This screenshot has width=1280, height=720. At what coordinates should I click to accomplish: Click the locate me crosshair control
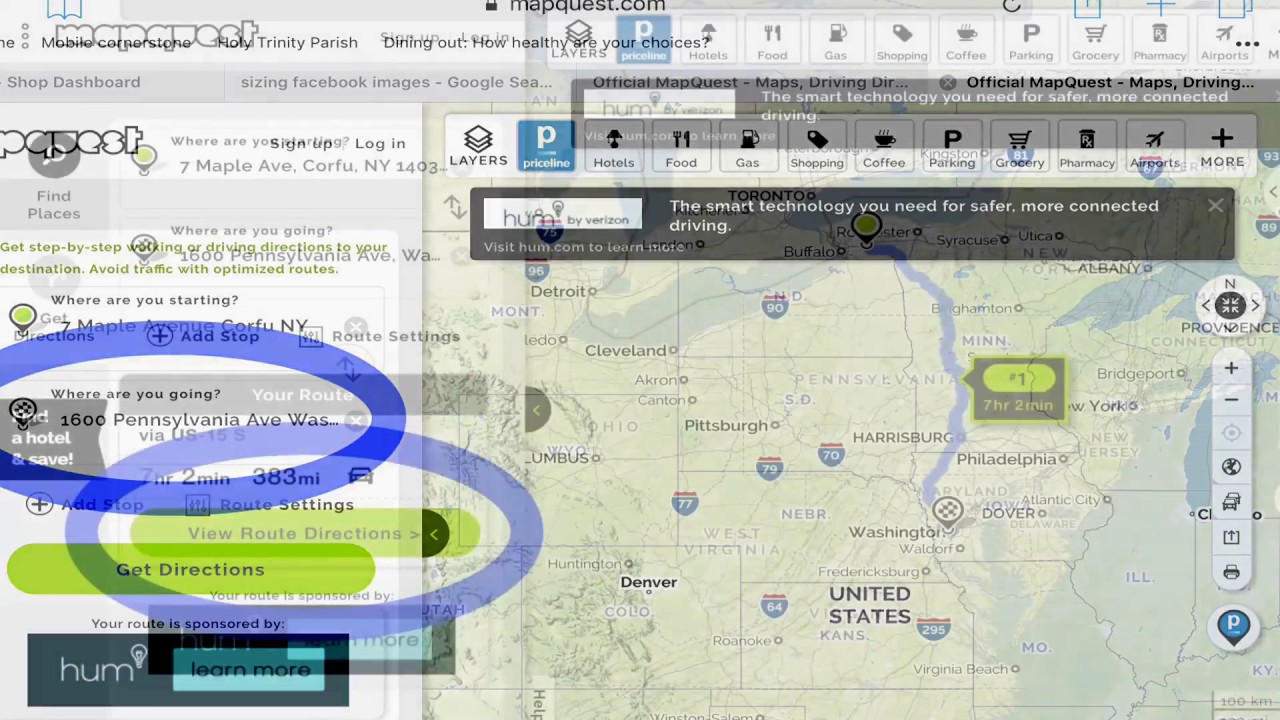coord(1232,433)
